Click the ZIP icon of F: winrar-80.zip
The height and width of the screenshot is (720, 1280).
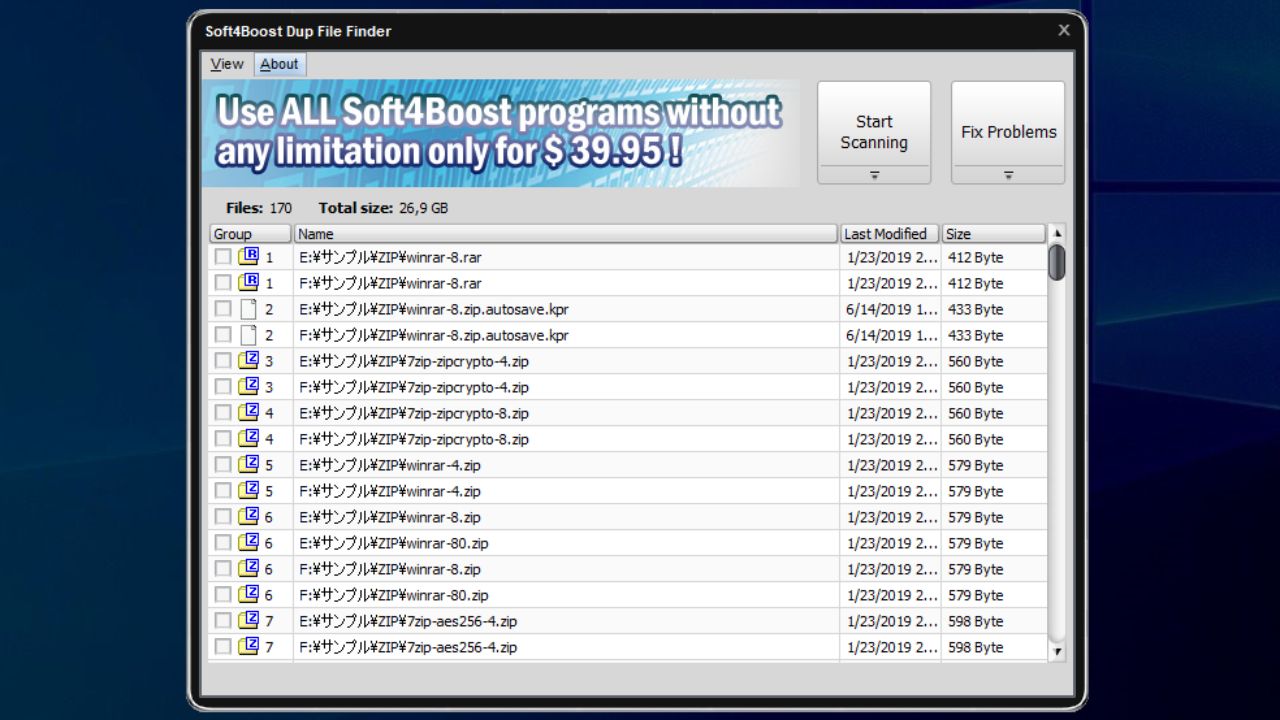click(249, 595)
